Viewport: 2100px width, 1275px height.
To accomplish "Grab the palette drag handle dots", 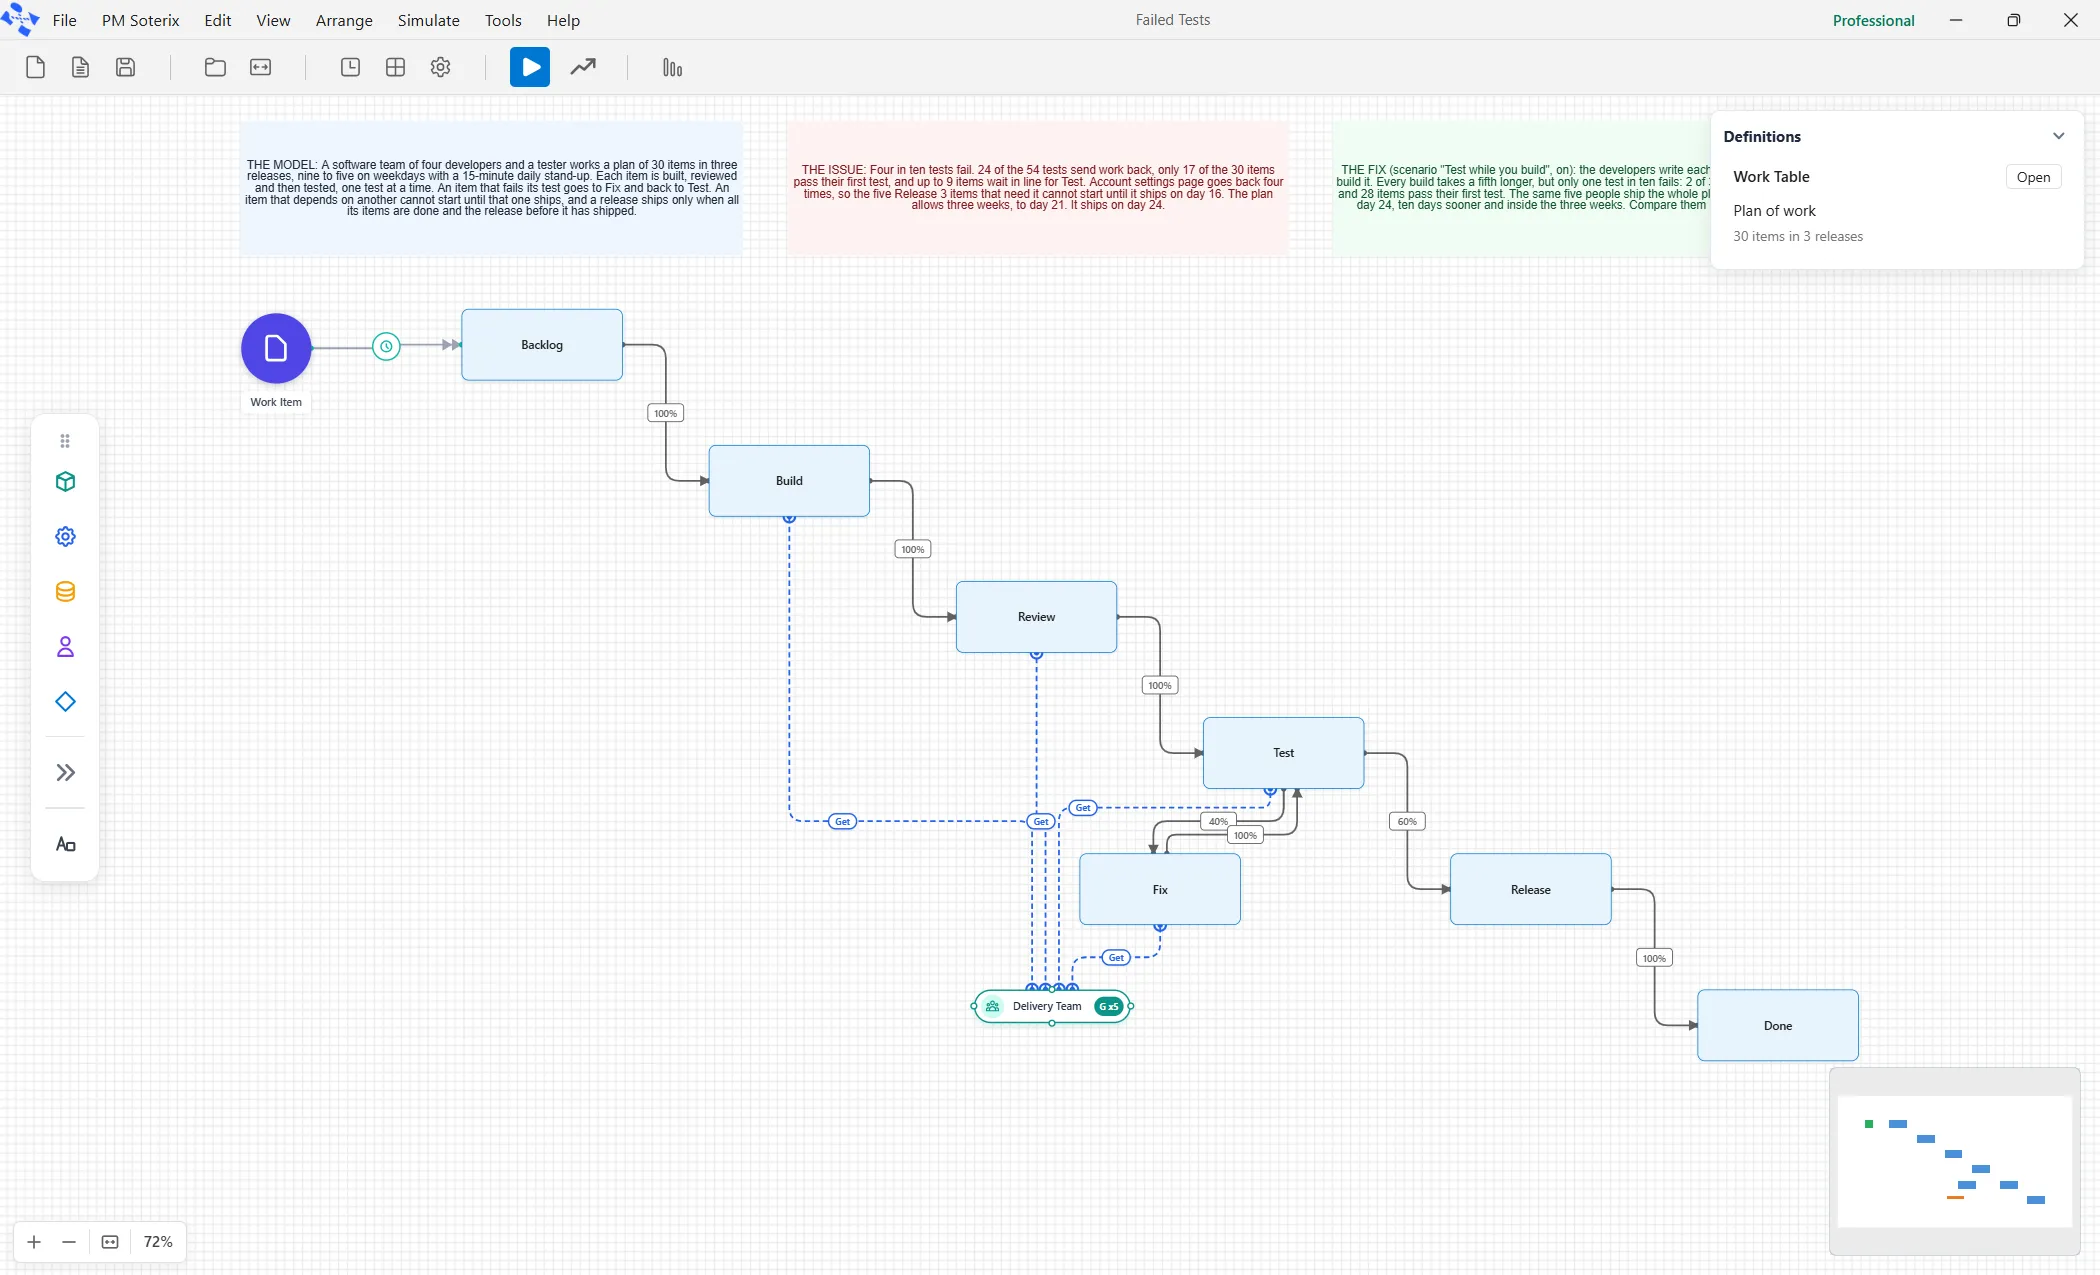I will point(65,441).
